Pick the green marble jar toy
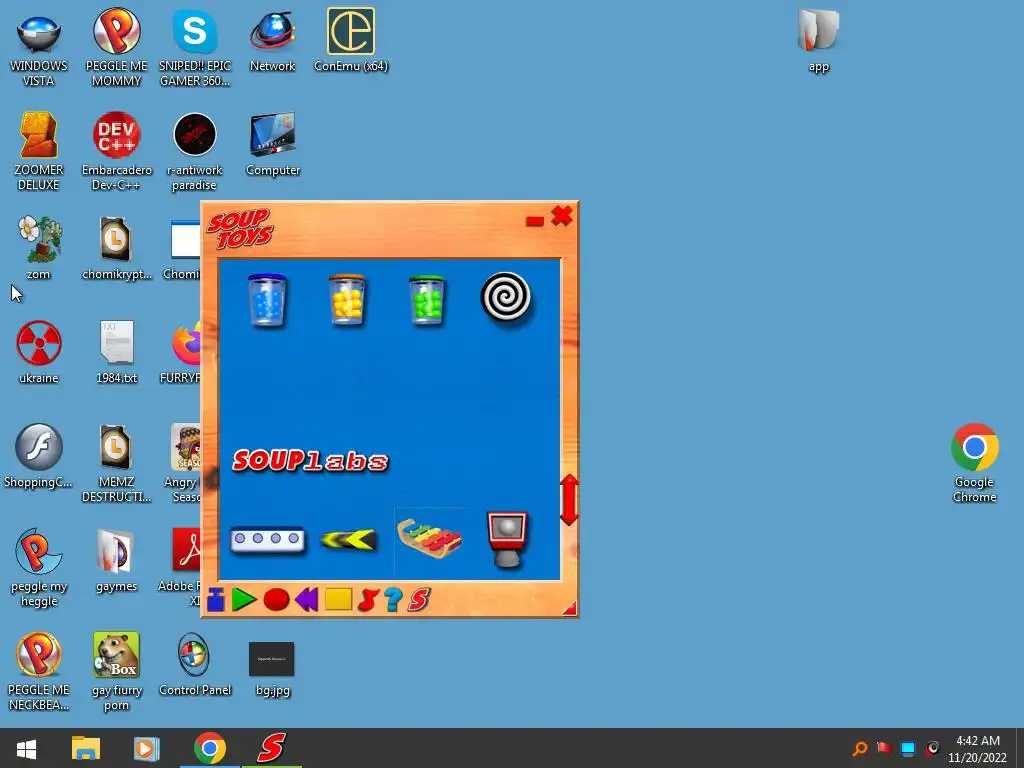The image size is (1024, 768). (x=426, y=300)
